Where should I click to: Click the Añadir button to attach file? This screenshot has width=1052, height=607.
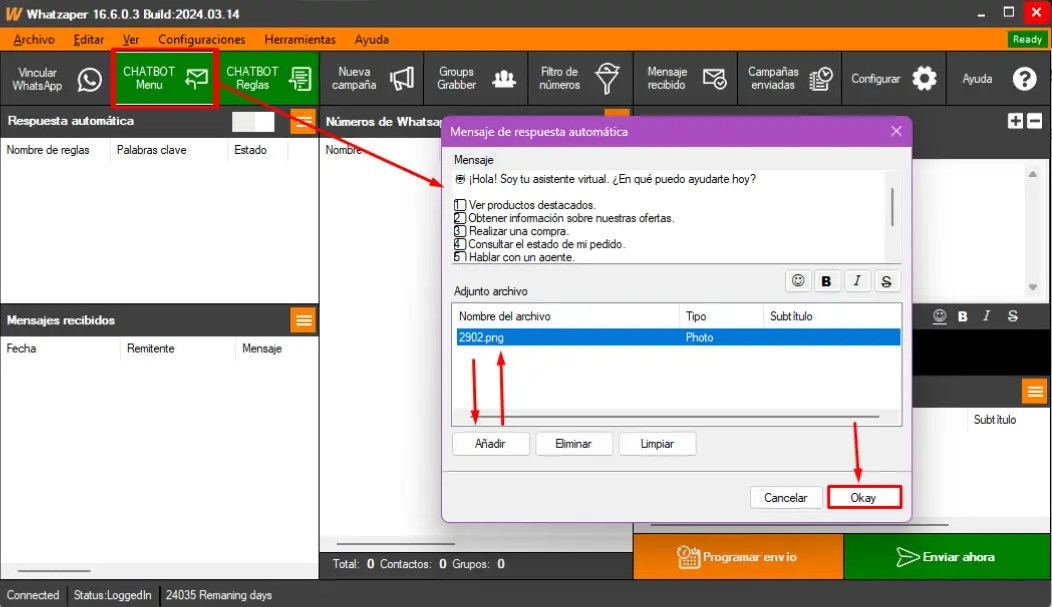point(490,443)
